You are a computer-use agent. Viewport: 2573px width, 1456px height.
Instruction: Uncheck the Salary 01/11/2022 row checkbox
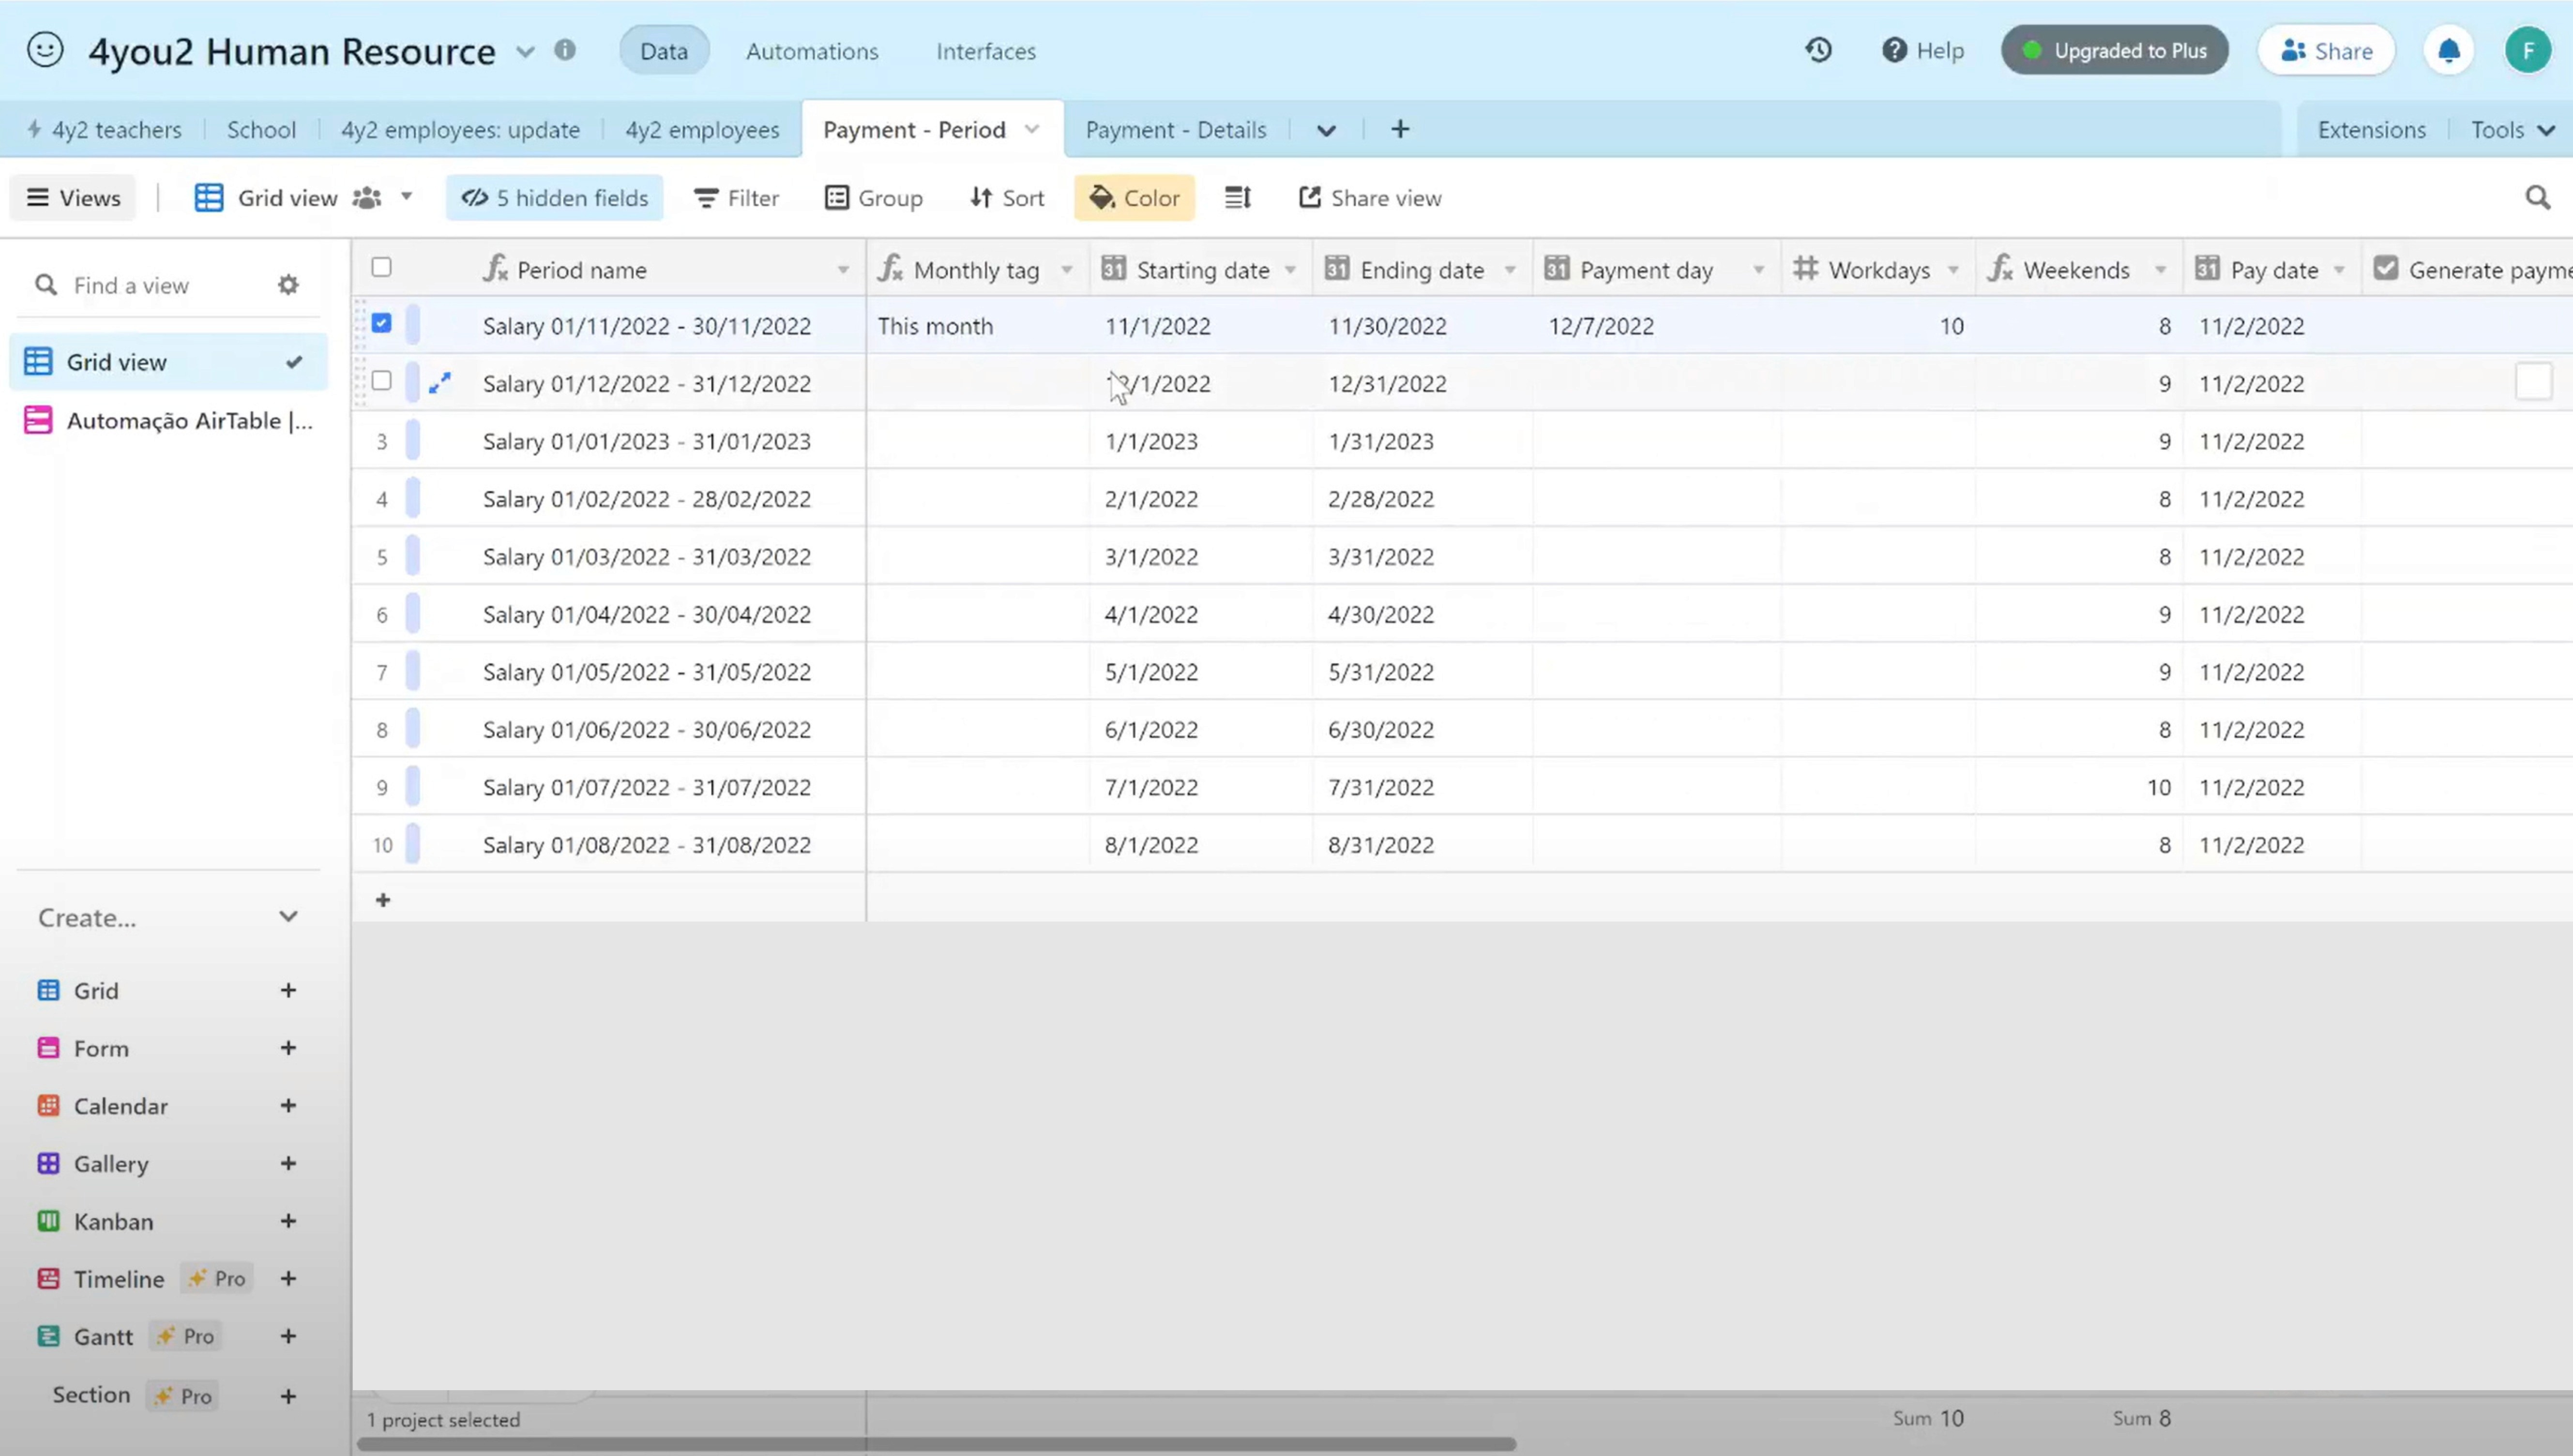(x=381, y=323)
